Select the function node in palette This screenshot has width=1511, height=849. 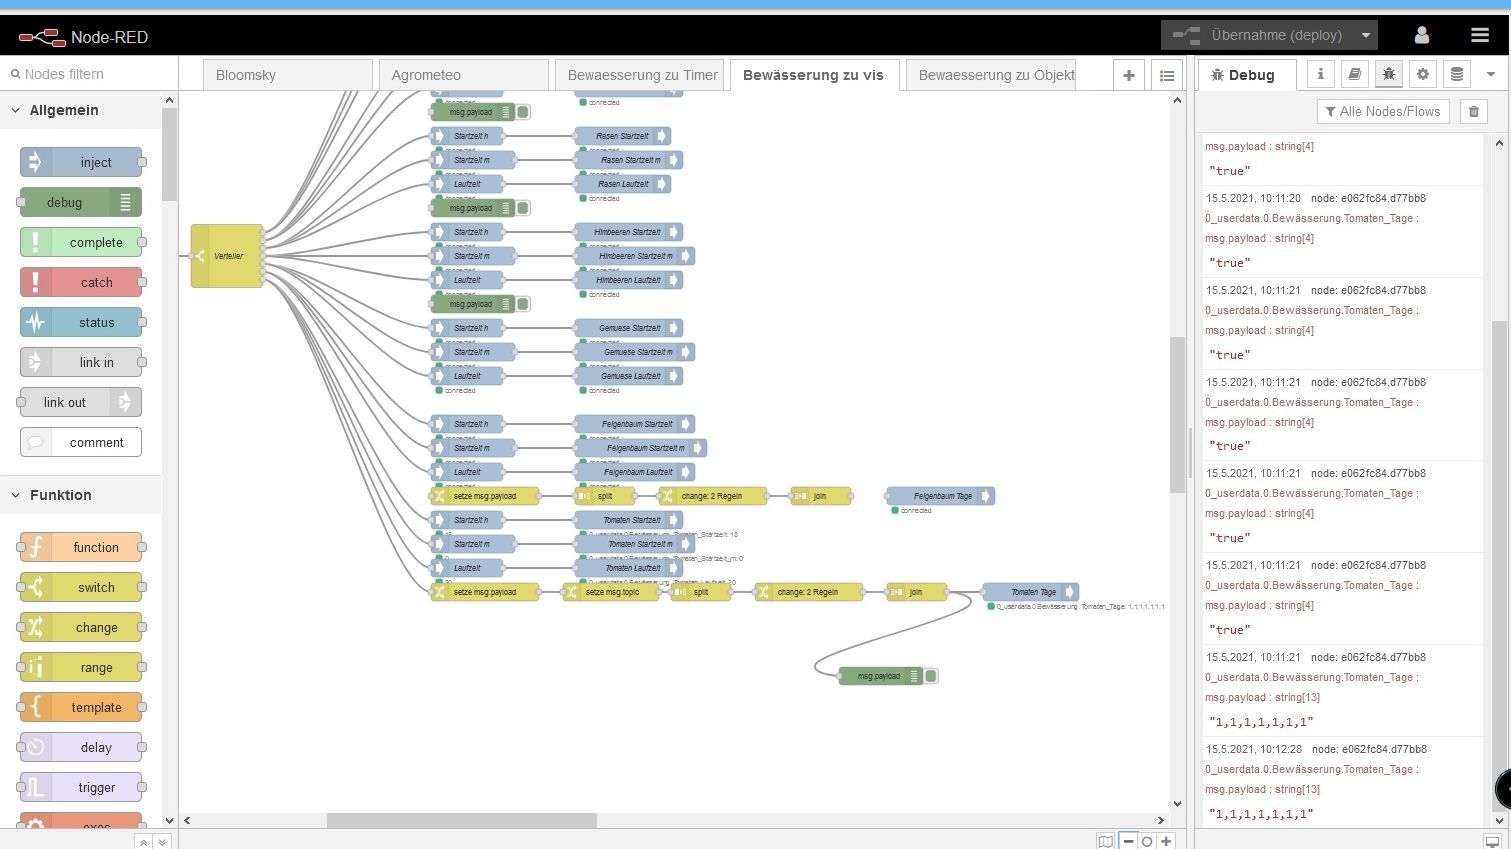81,547
